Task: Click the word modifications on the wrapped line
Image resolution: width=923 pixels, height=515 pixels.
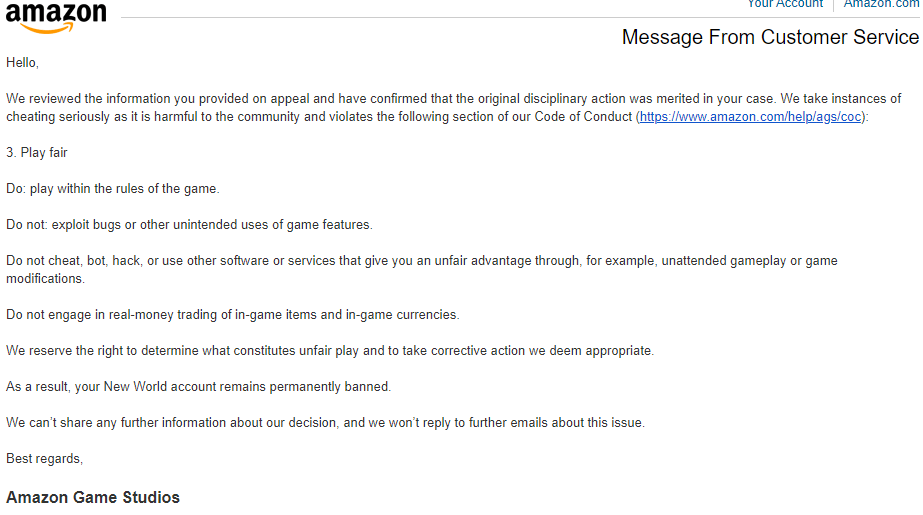Action: tap(45, 279)
